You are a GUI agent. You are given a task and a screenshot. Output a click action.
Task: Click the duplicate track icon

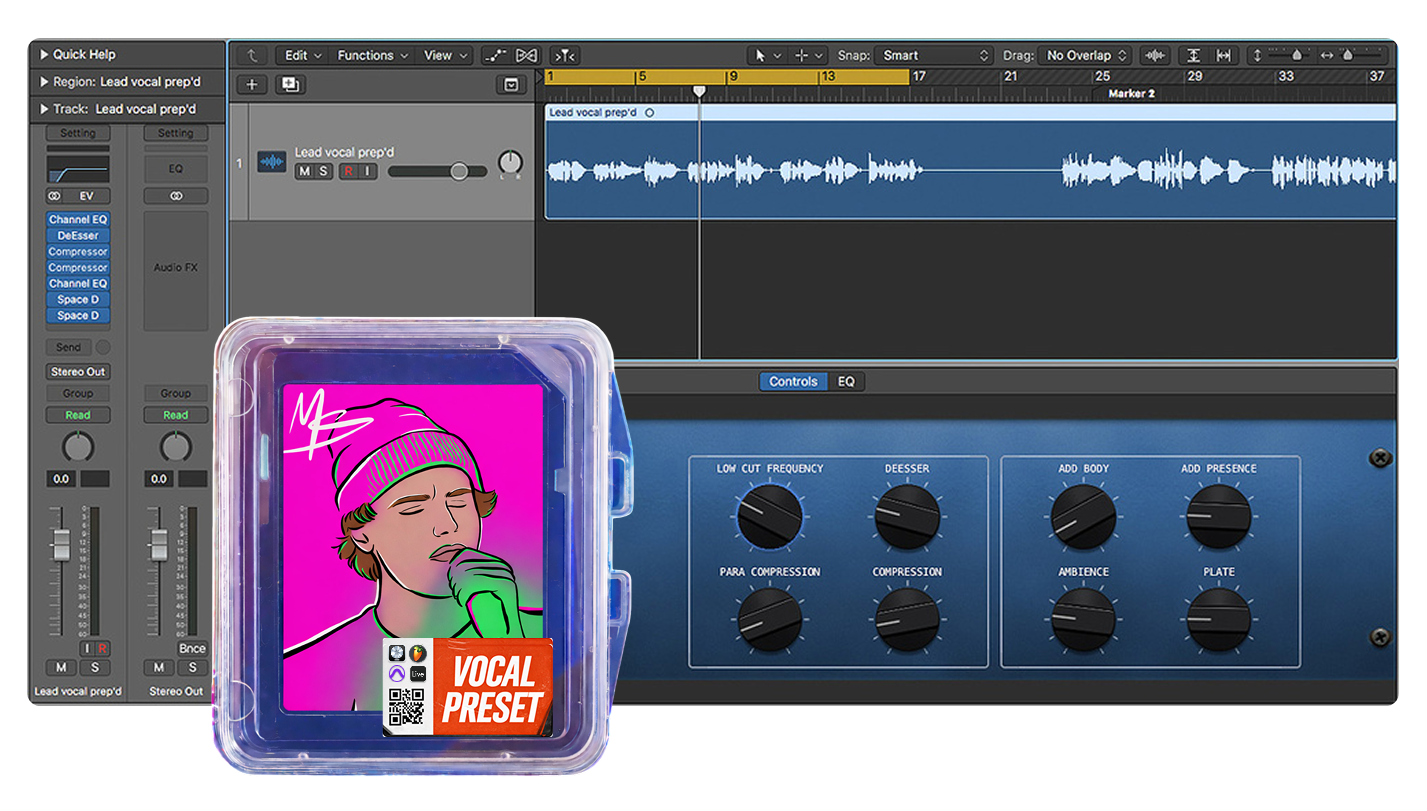(291, 85)
